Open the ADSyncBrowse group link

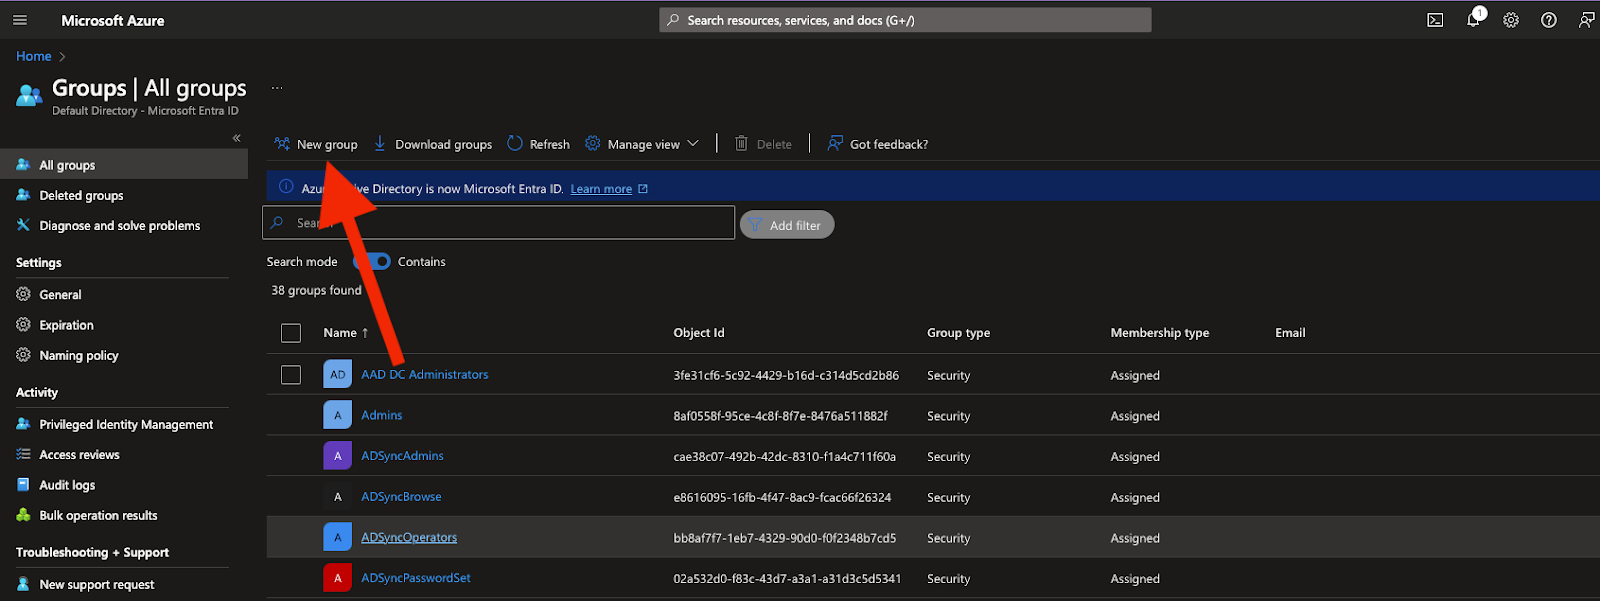click(x=401, y=497)
